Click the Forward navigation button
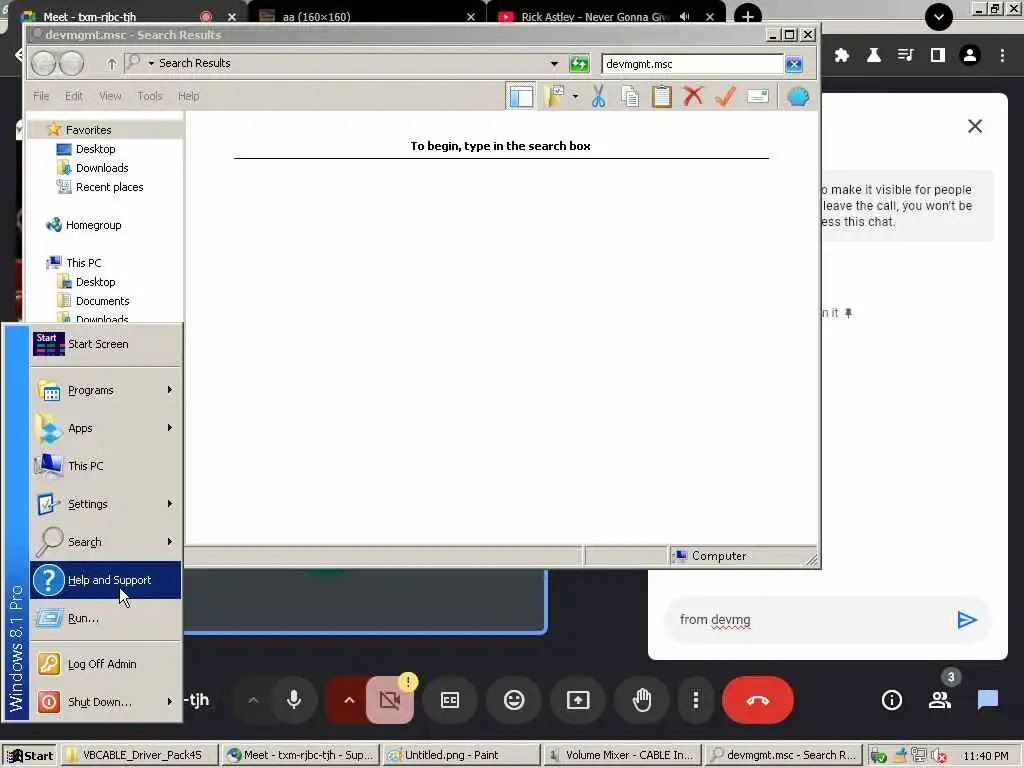 click(71, 63)
